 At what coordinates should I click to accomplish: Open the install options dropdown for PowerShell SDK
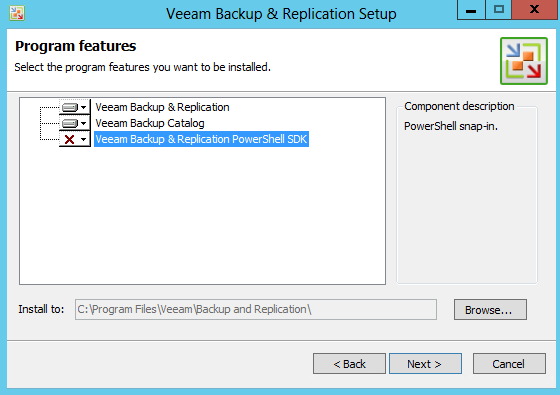(84, 139)
